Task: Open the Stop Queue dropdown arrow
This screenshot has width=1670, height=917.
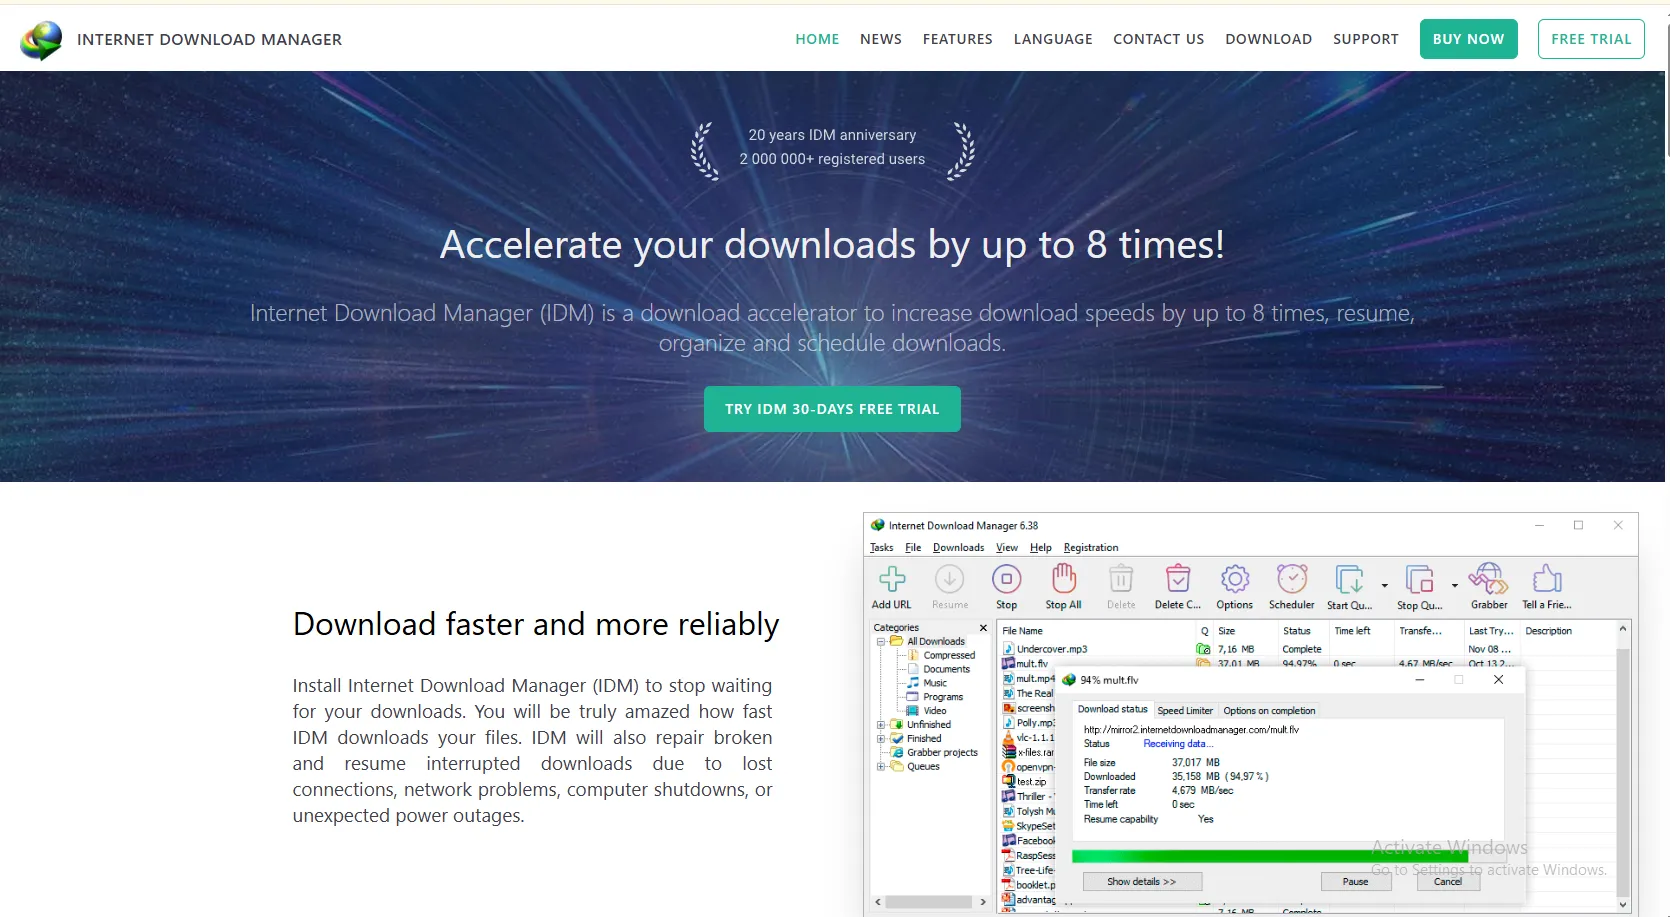Action: [1454, 585]
